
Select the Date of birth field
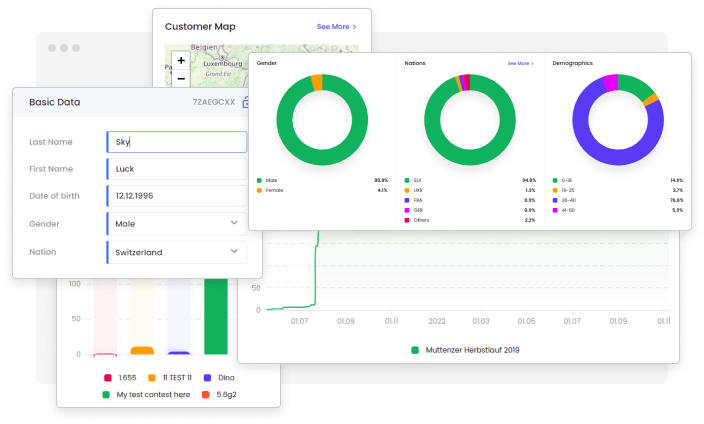[176, 196]
